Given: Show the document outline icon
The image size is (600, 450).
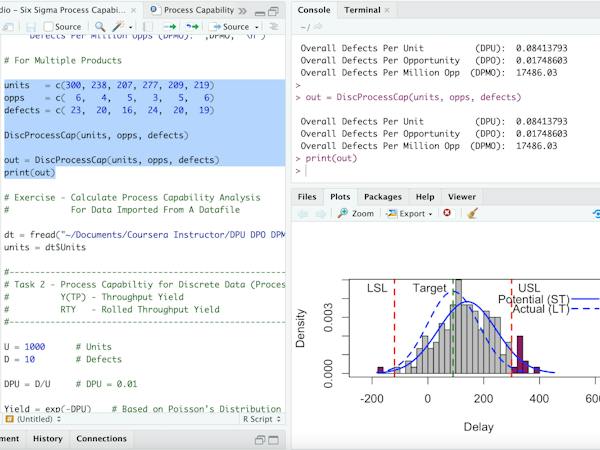Looking at the screenshot, I should coord(274,26).
